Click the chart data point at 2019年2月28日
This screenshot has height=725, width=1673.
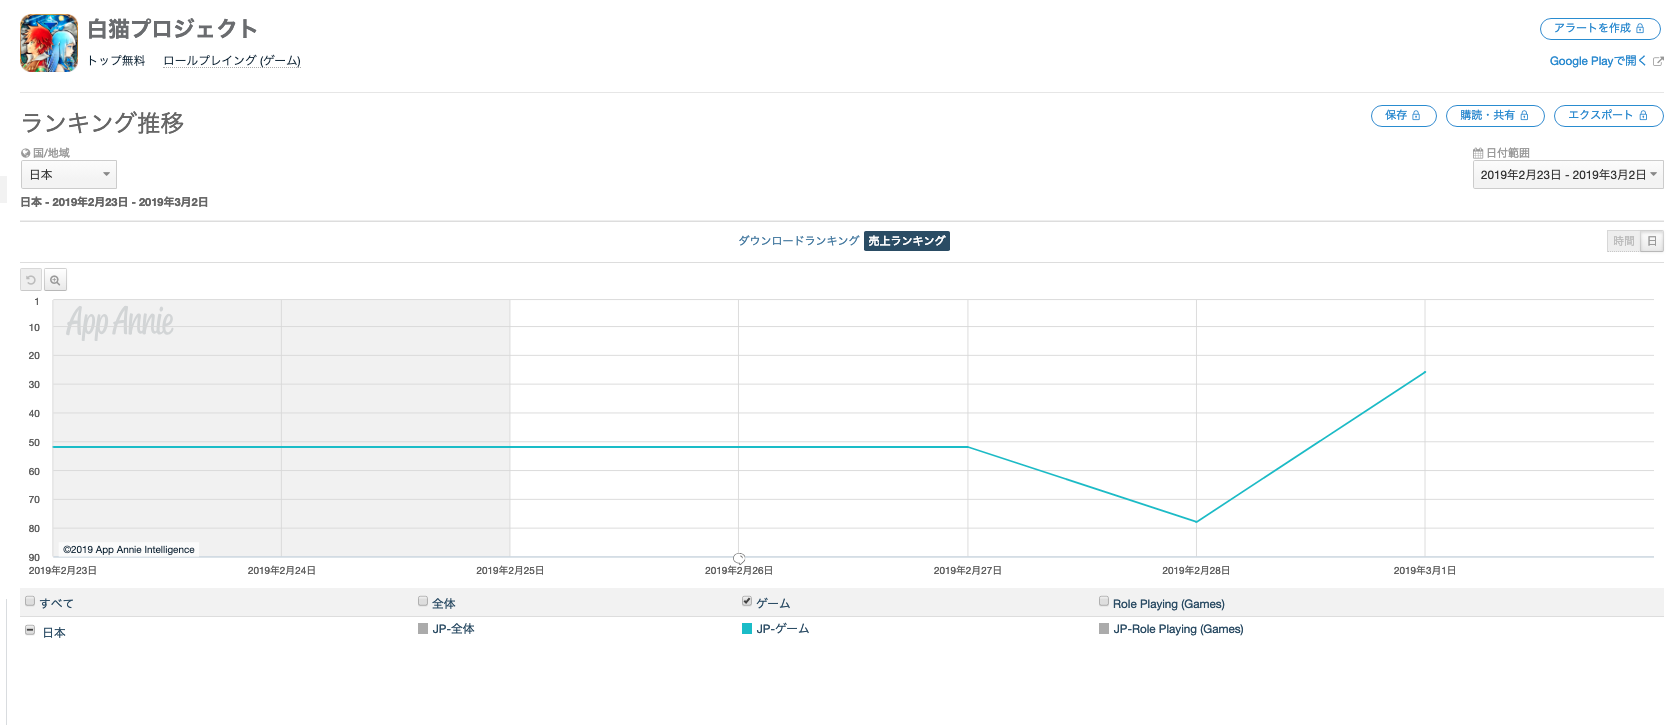click(1196, 521)
